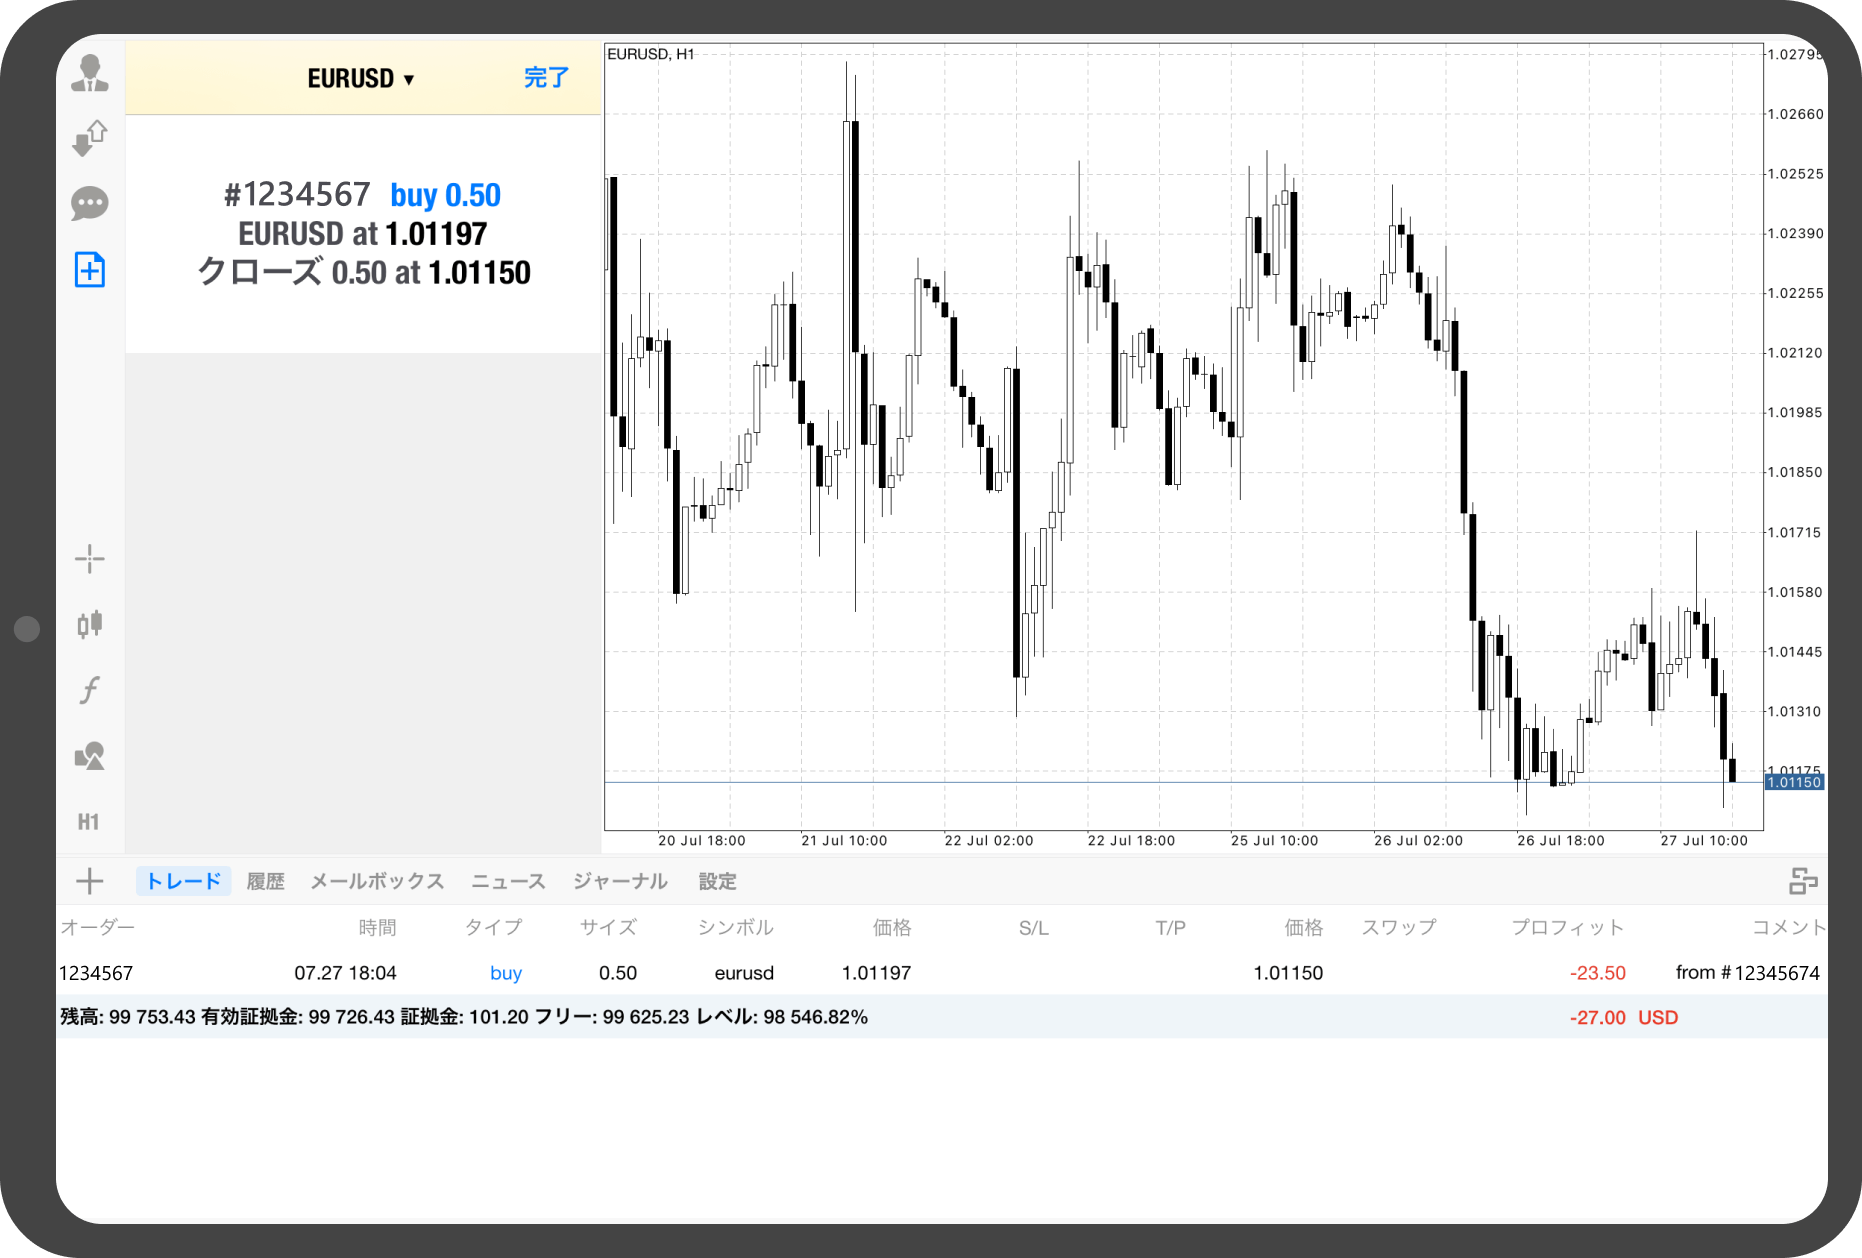
Task: Tap the 完了 done button
Action: 546,78
